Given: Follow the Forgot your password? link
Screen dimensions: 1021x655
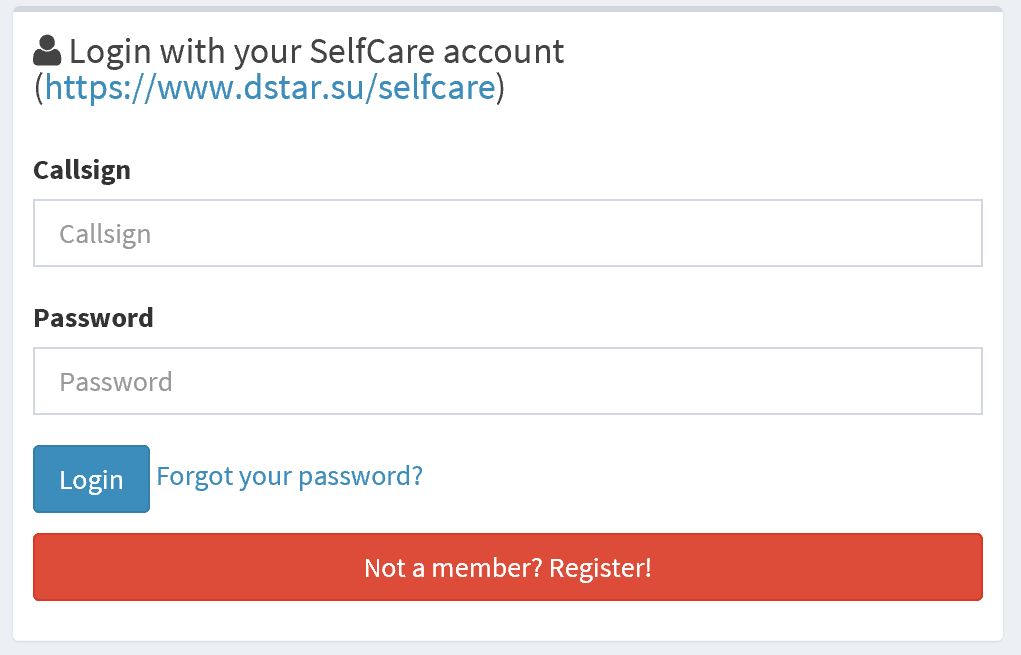Looking at the screenshot, I should click(290, 477).
